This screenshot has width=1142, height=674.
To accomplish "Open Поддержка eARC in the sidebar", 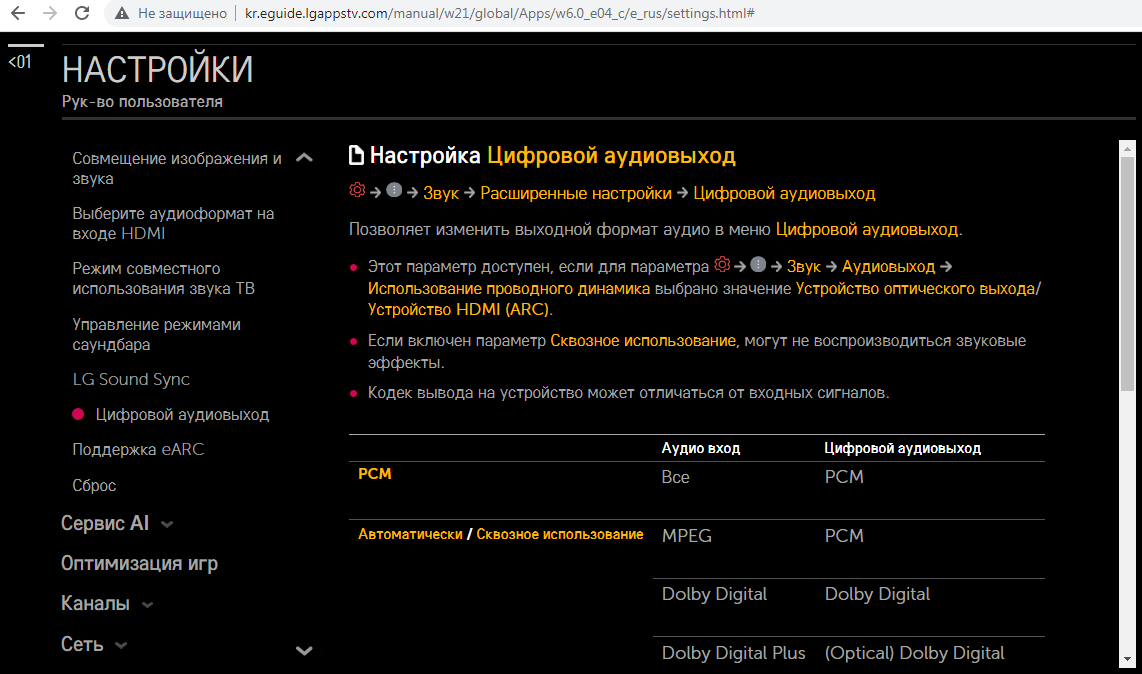I will [x=138, y=450].
